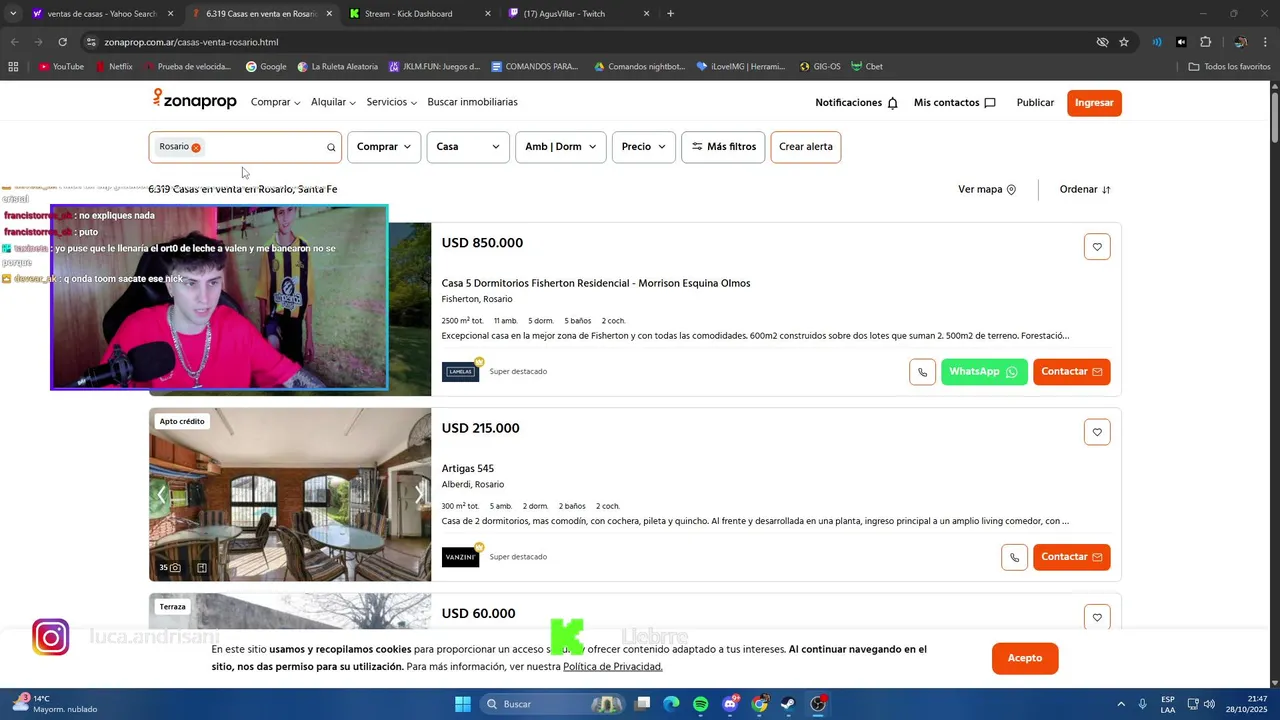Open Spotify from the taskbar
Viewport: 1280px width, 720px height.
[700, 704]
